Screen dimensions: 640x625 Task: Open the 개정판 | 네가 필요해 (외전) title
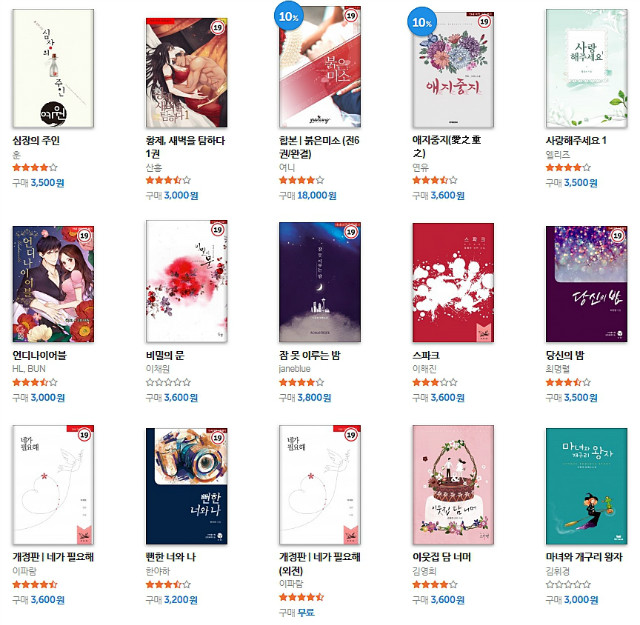pos(320,563)
